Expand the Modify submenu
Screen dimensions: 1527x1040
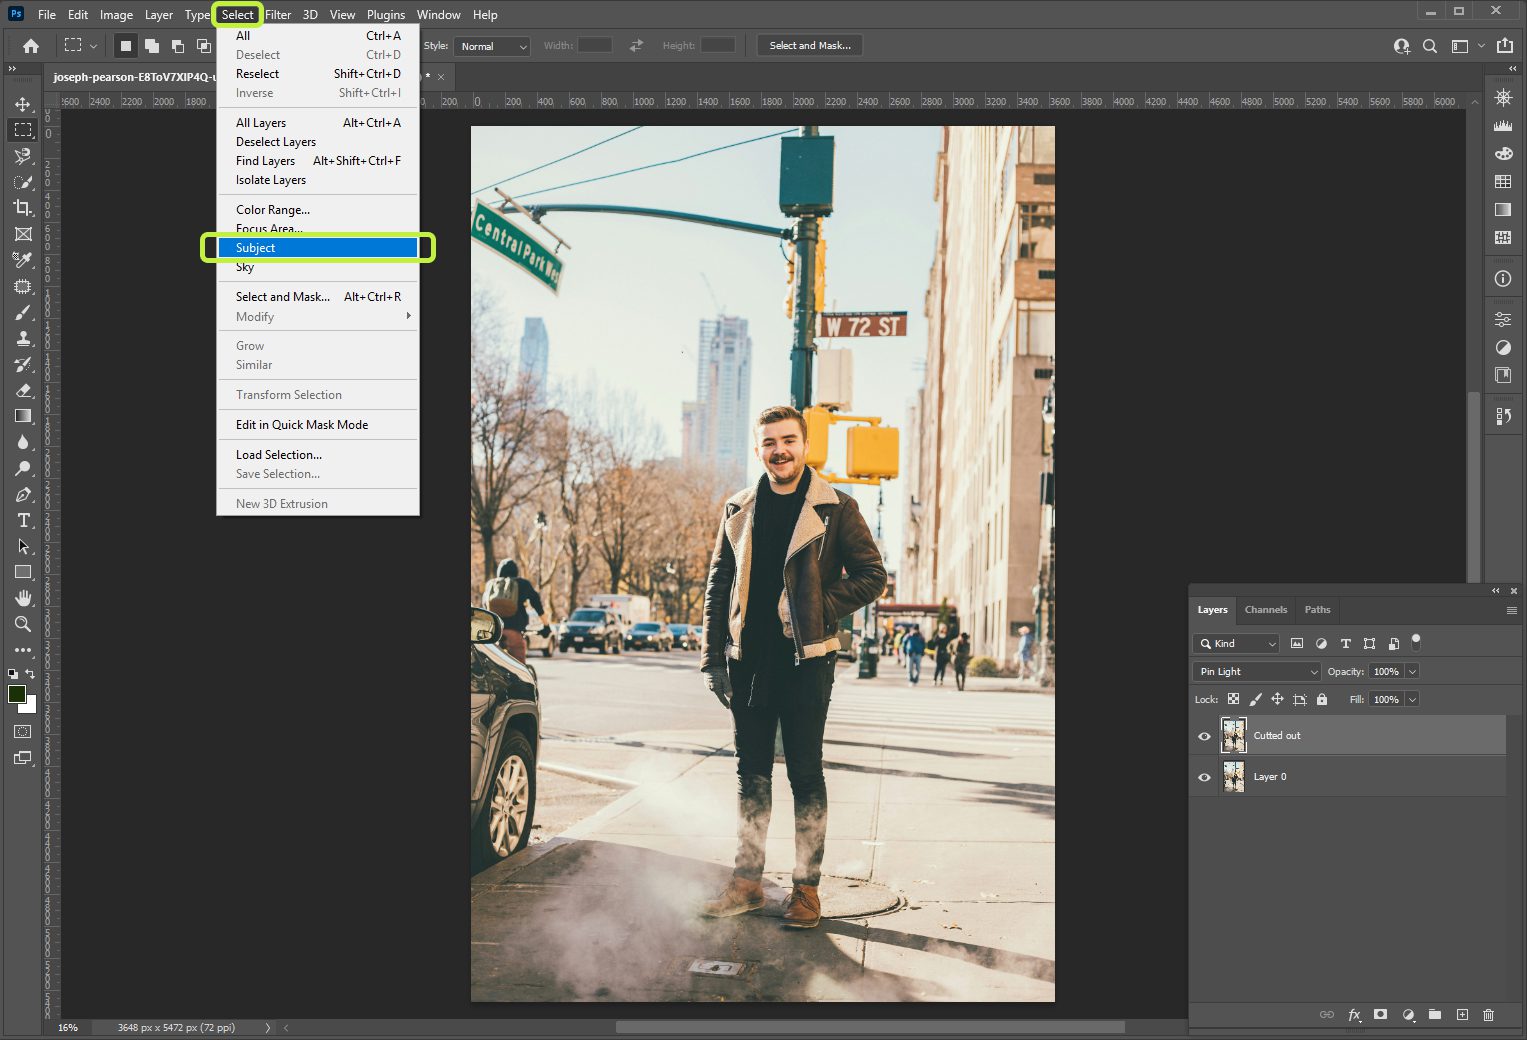[318, 316]
